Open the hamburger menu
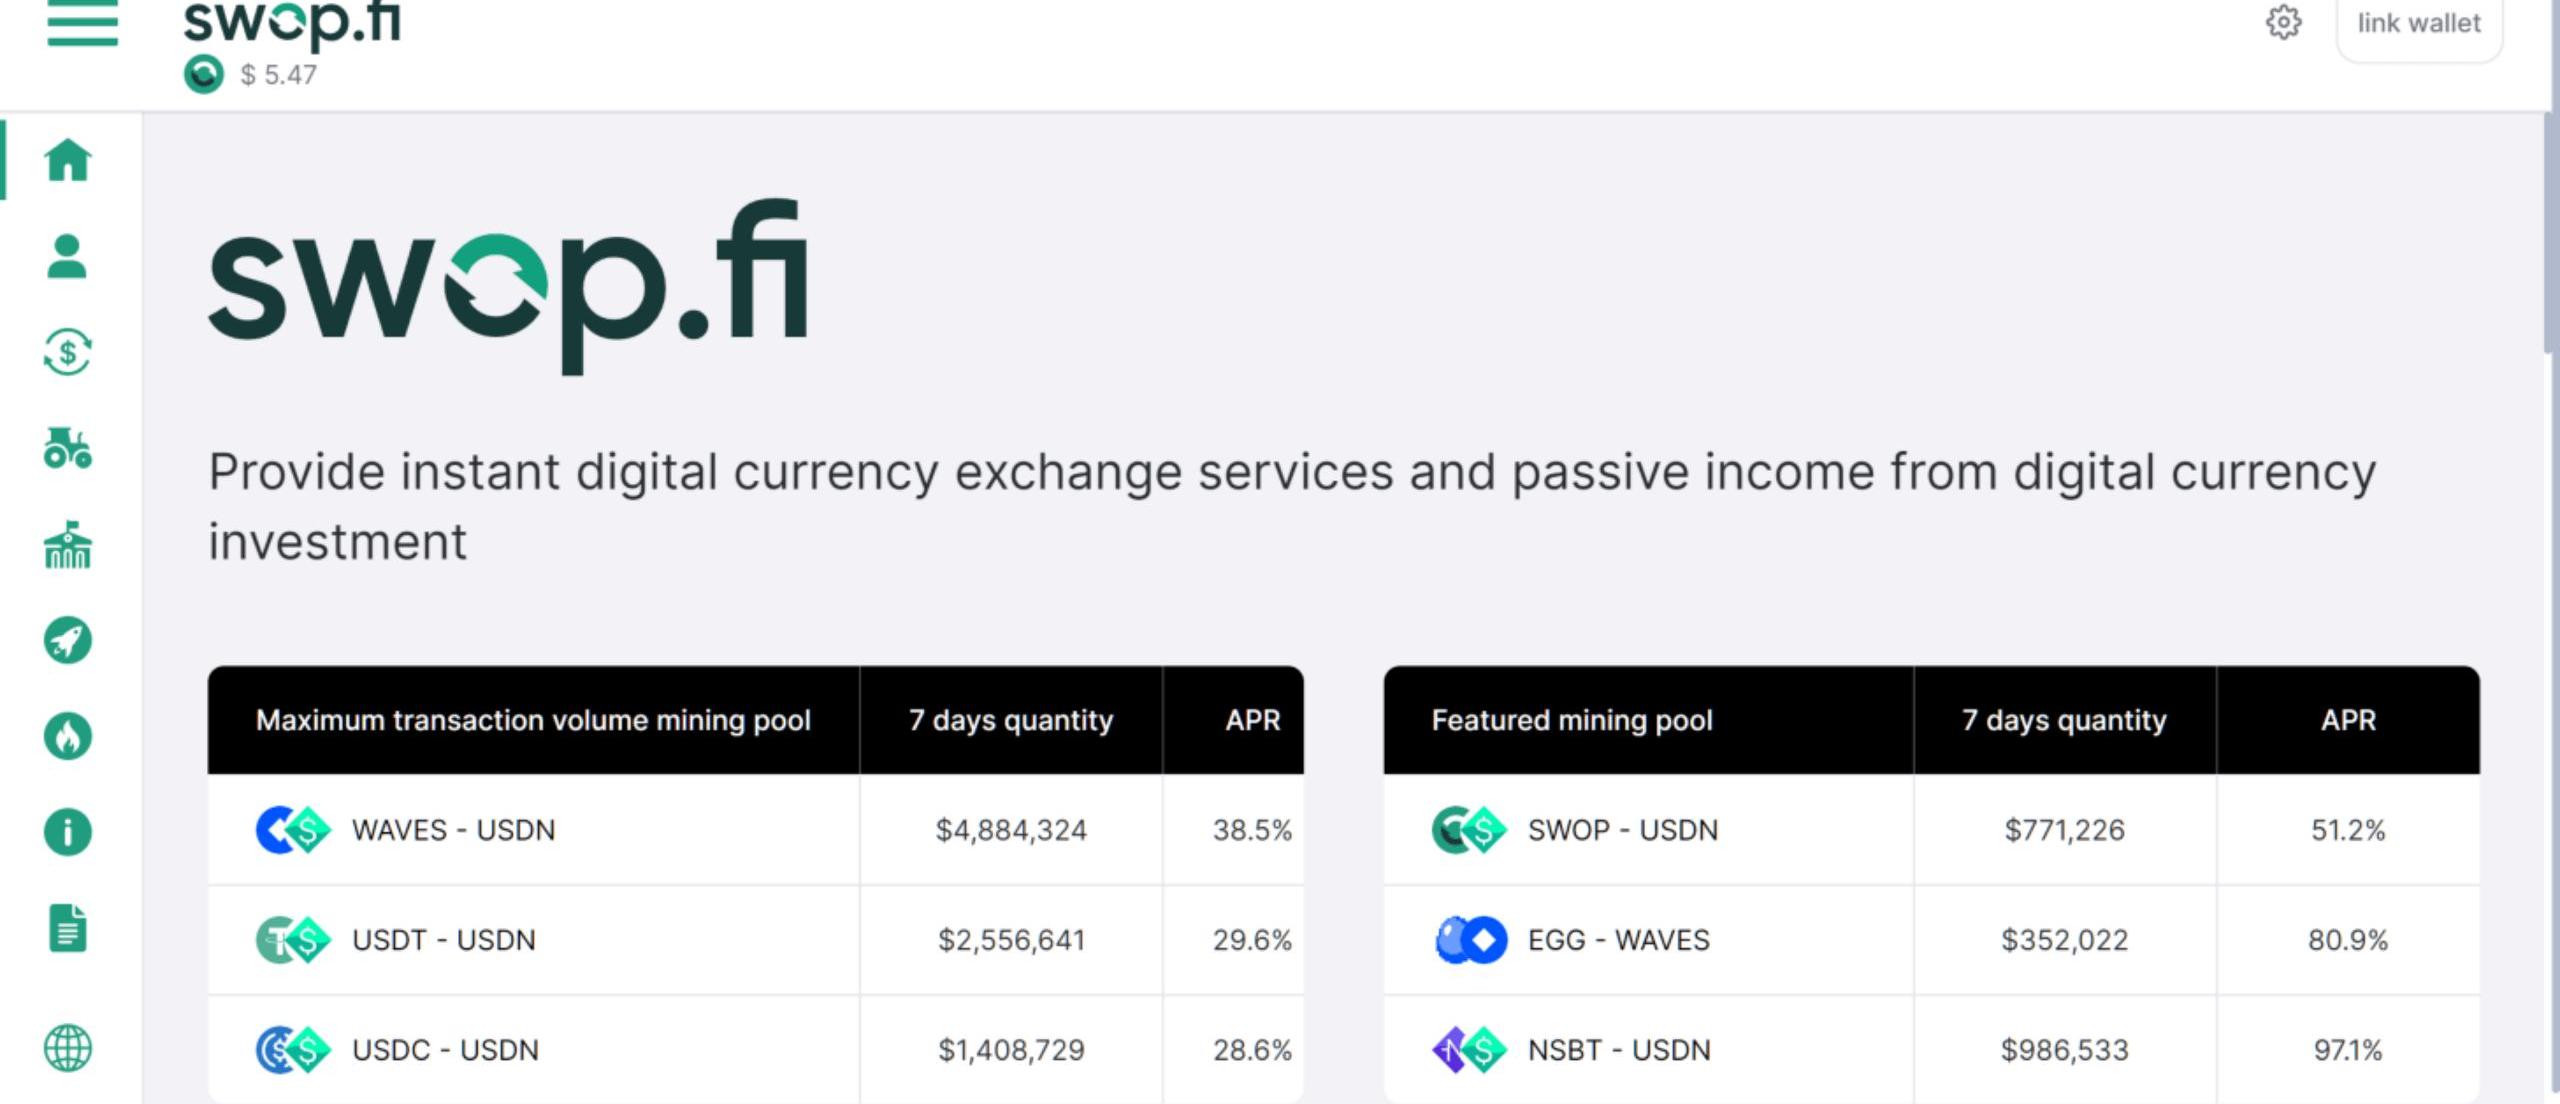Screen dimensions: 2560x1104 (82, 22)
